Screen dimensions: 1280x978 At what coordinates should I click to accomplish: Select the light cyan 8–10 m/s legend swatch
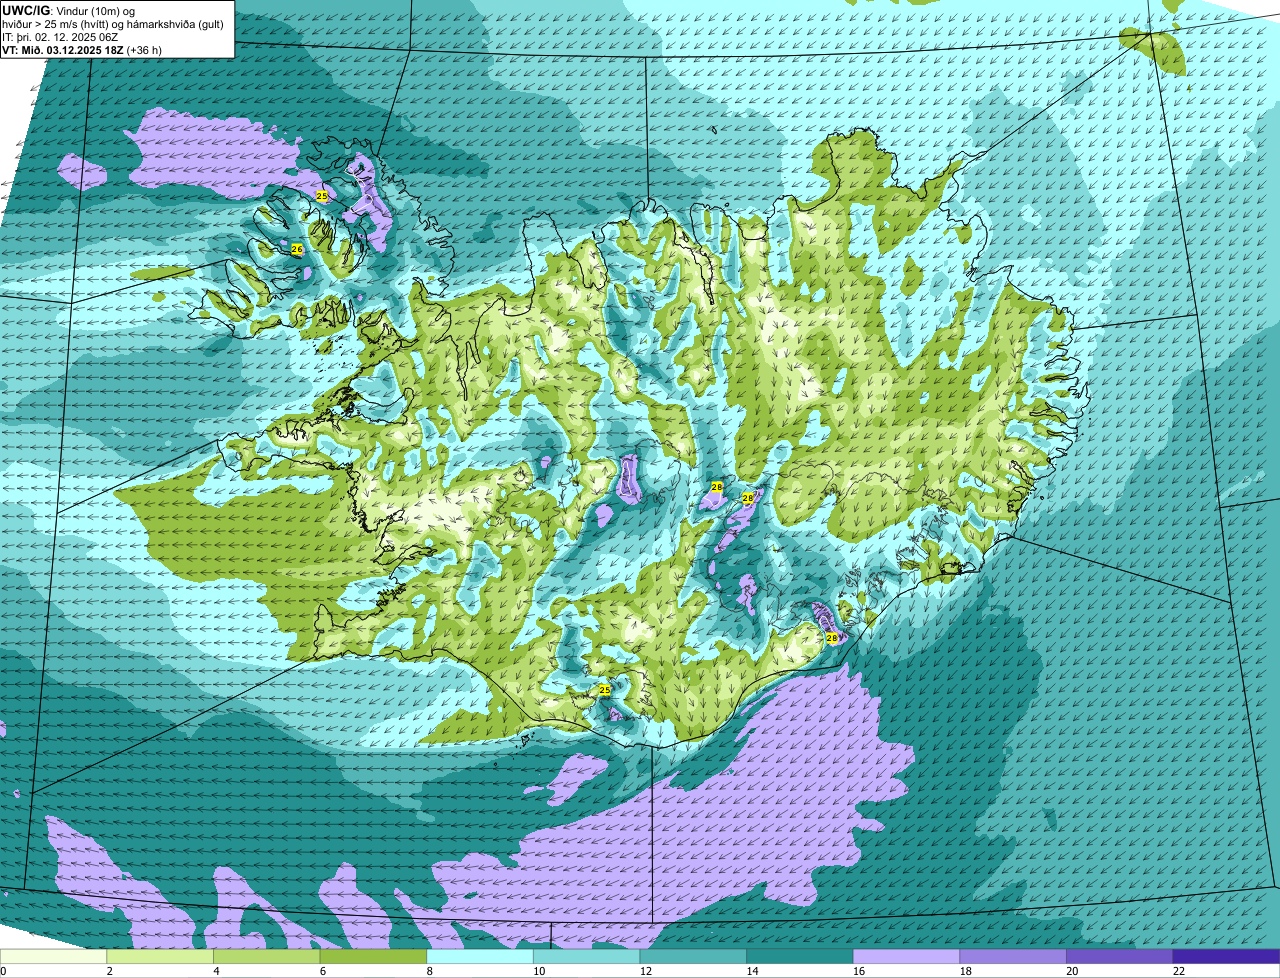pyautogui.click(x=480, y=956)
